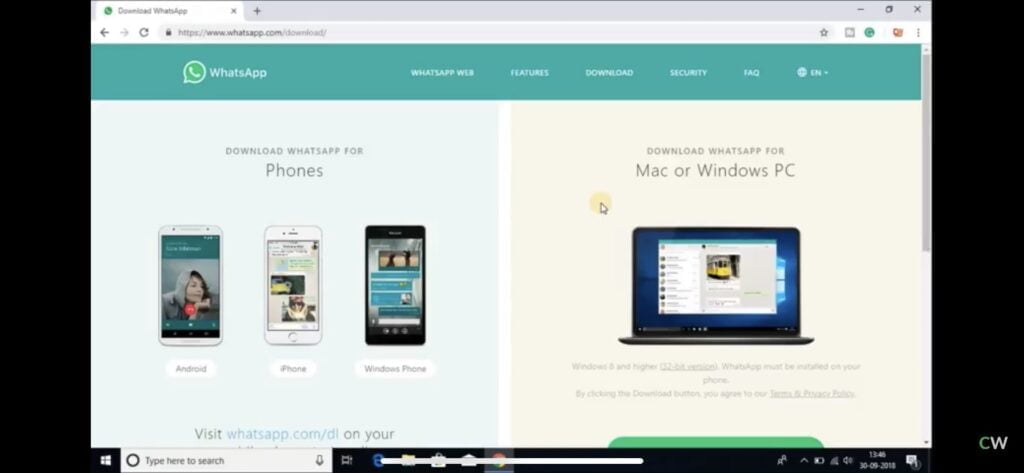Screen dimensions: 1024x473
Task: Select the Download WhatsApp browser tab
Action: click(x=170, y=11)
